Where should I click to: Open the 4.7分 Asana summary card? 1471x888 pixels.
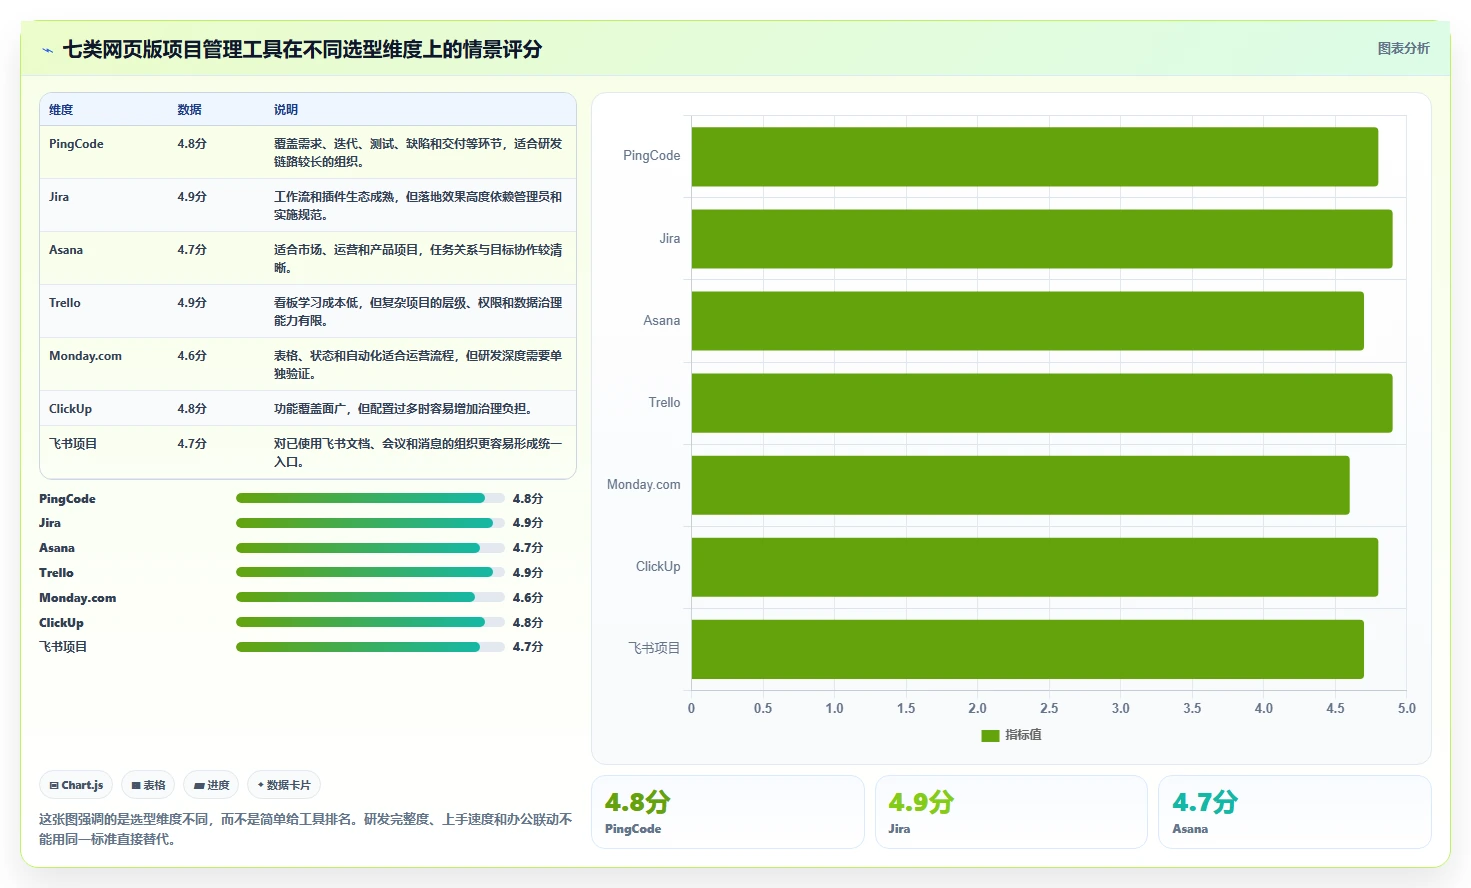click(x=1294, y=812)
